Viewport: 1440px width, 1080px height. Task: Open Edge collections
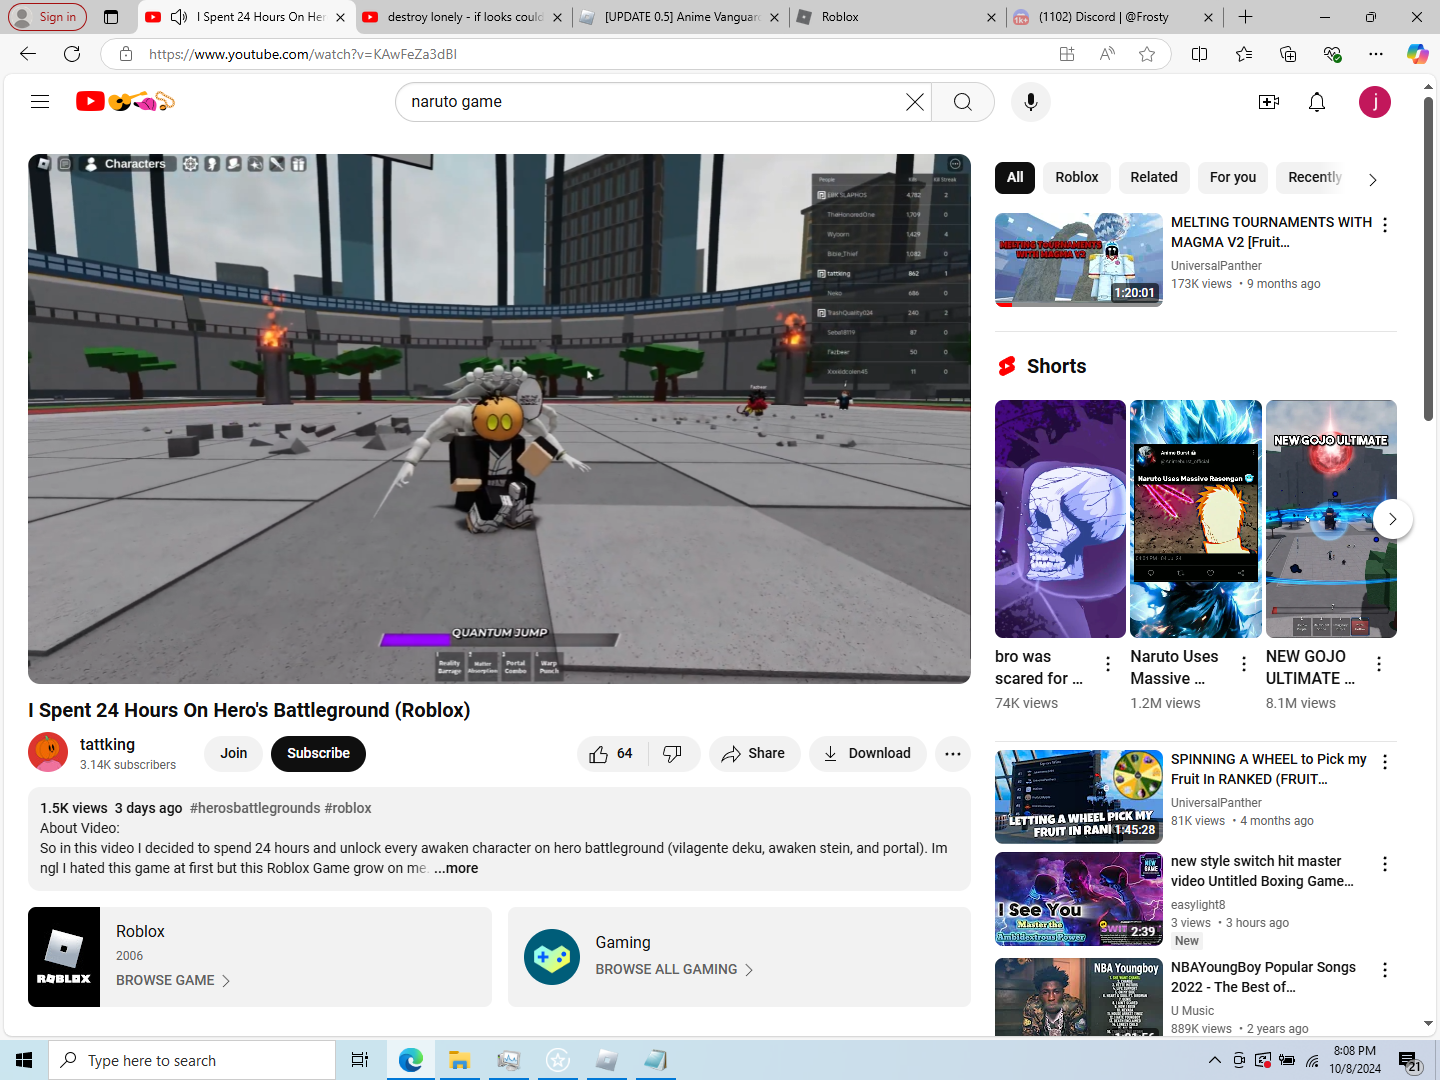click(x=1288, y=54)
